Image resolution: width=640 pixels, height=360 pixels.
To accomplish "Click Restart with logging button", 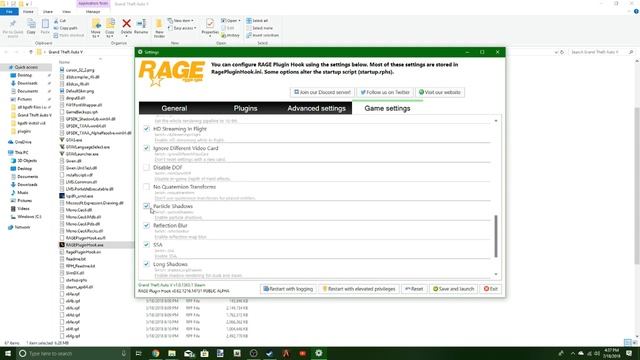I will pyautogui.click(x=288, y=289).
